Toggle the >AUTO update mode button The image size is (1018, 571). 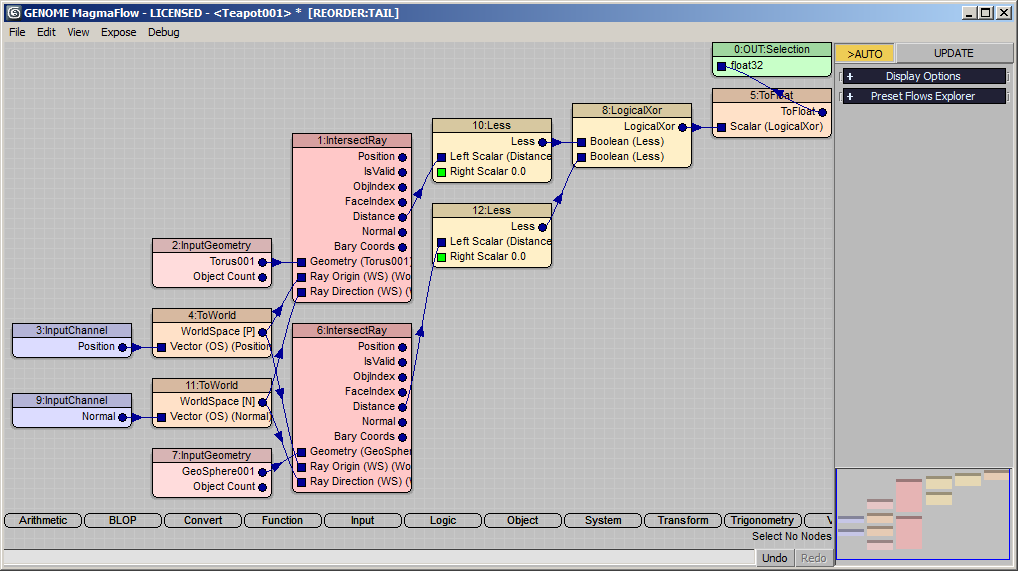[864, 54]
